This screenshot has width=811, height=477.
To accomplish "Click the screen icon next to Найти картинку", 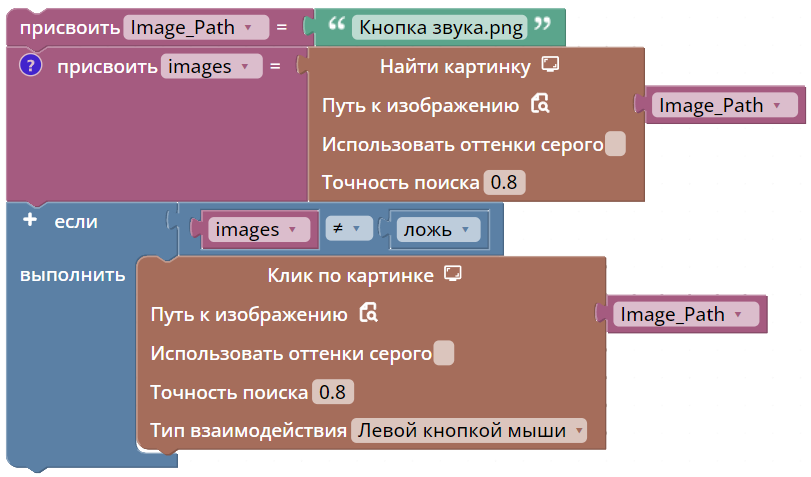I will 550,65.
